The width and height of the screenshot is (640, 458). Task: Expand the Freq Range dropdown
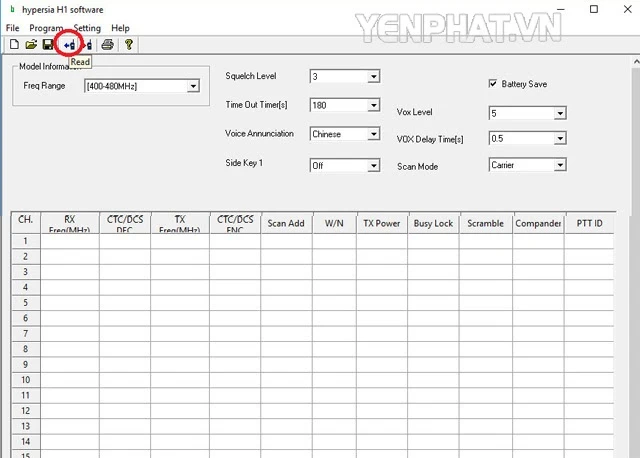click(193, 87)
